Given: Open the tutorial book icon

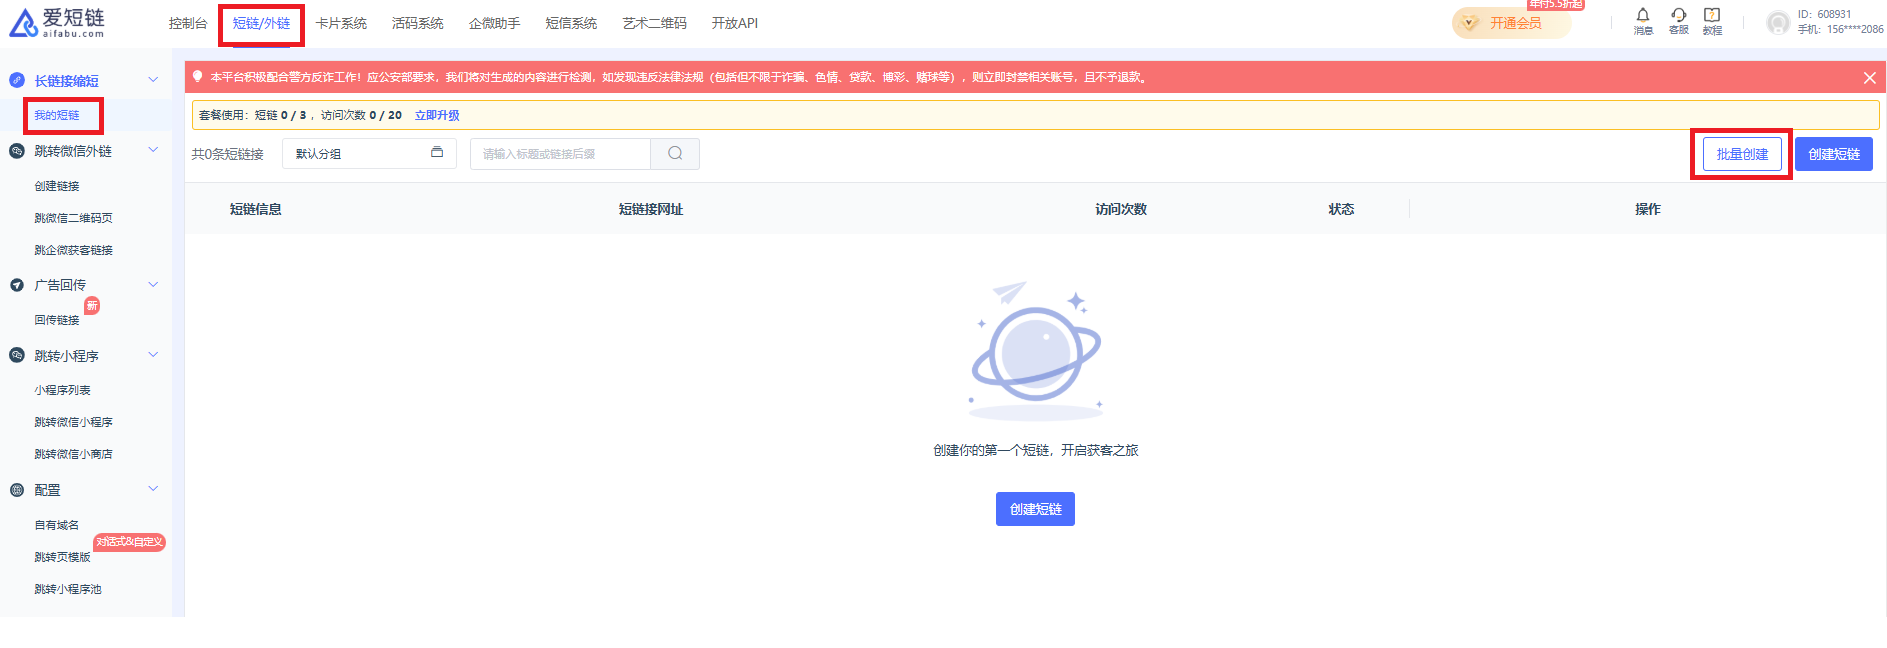Looking at the screenshot, I should pyautogui.click(x=1712, y=16).
